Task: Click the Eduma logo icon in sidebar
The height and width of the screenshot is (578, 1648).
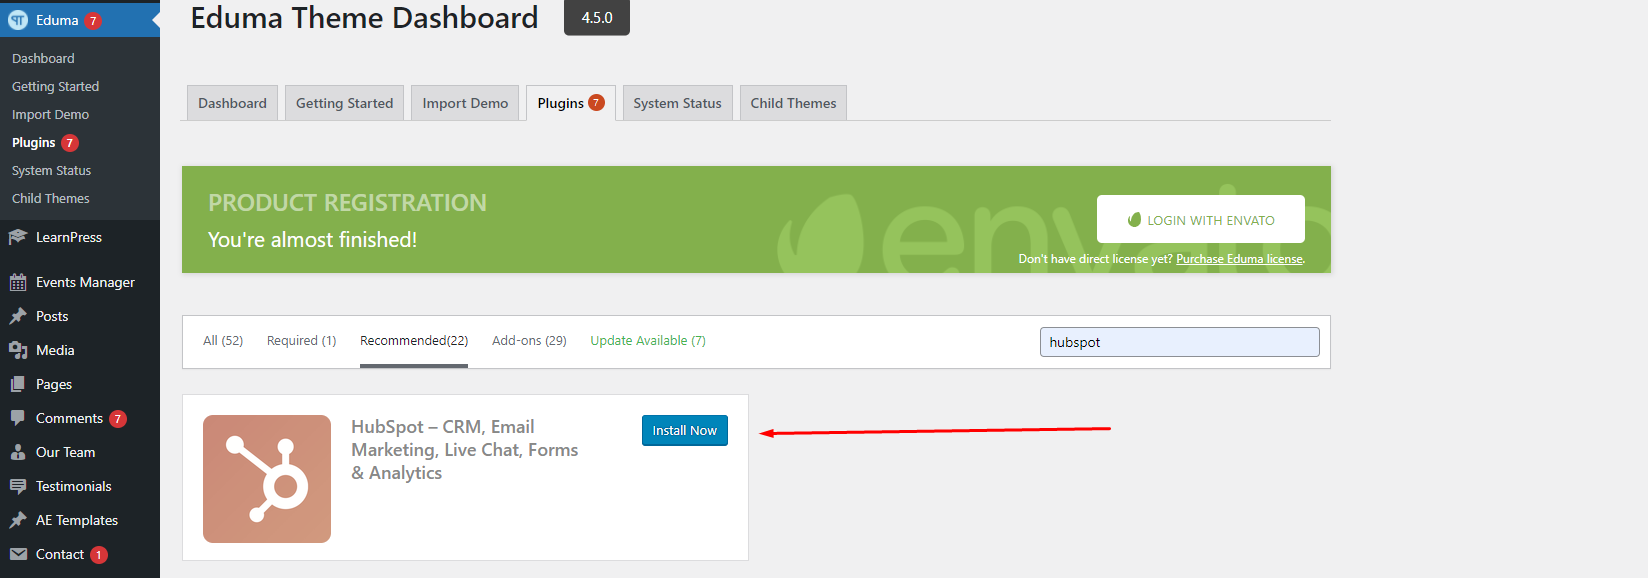Action: coord(18,20)
